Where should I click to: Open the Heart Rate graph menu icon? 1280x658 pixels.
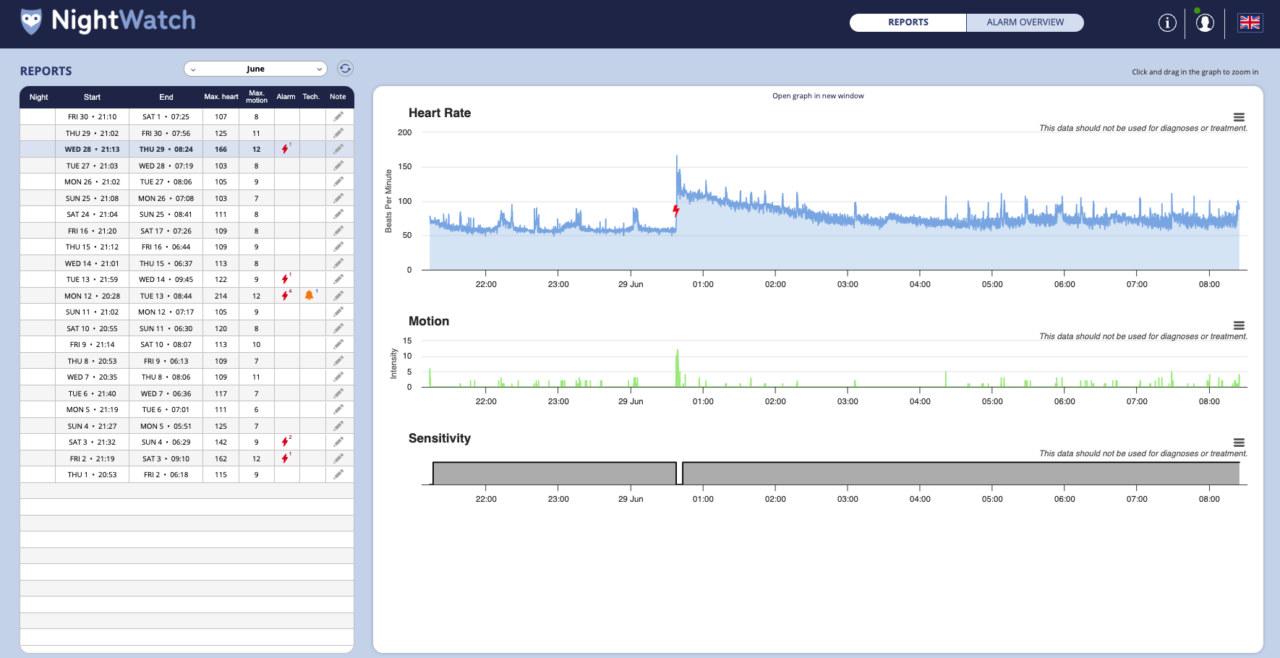(1239, 116)
